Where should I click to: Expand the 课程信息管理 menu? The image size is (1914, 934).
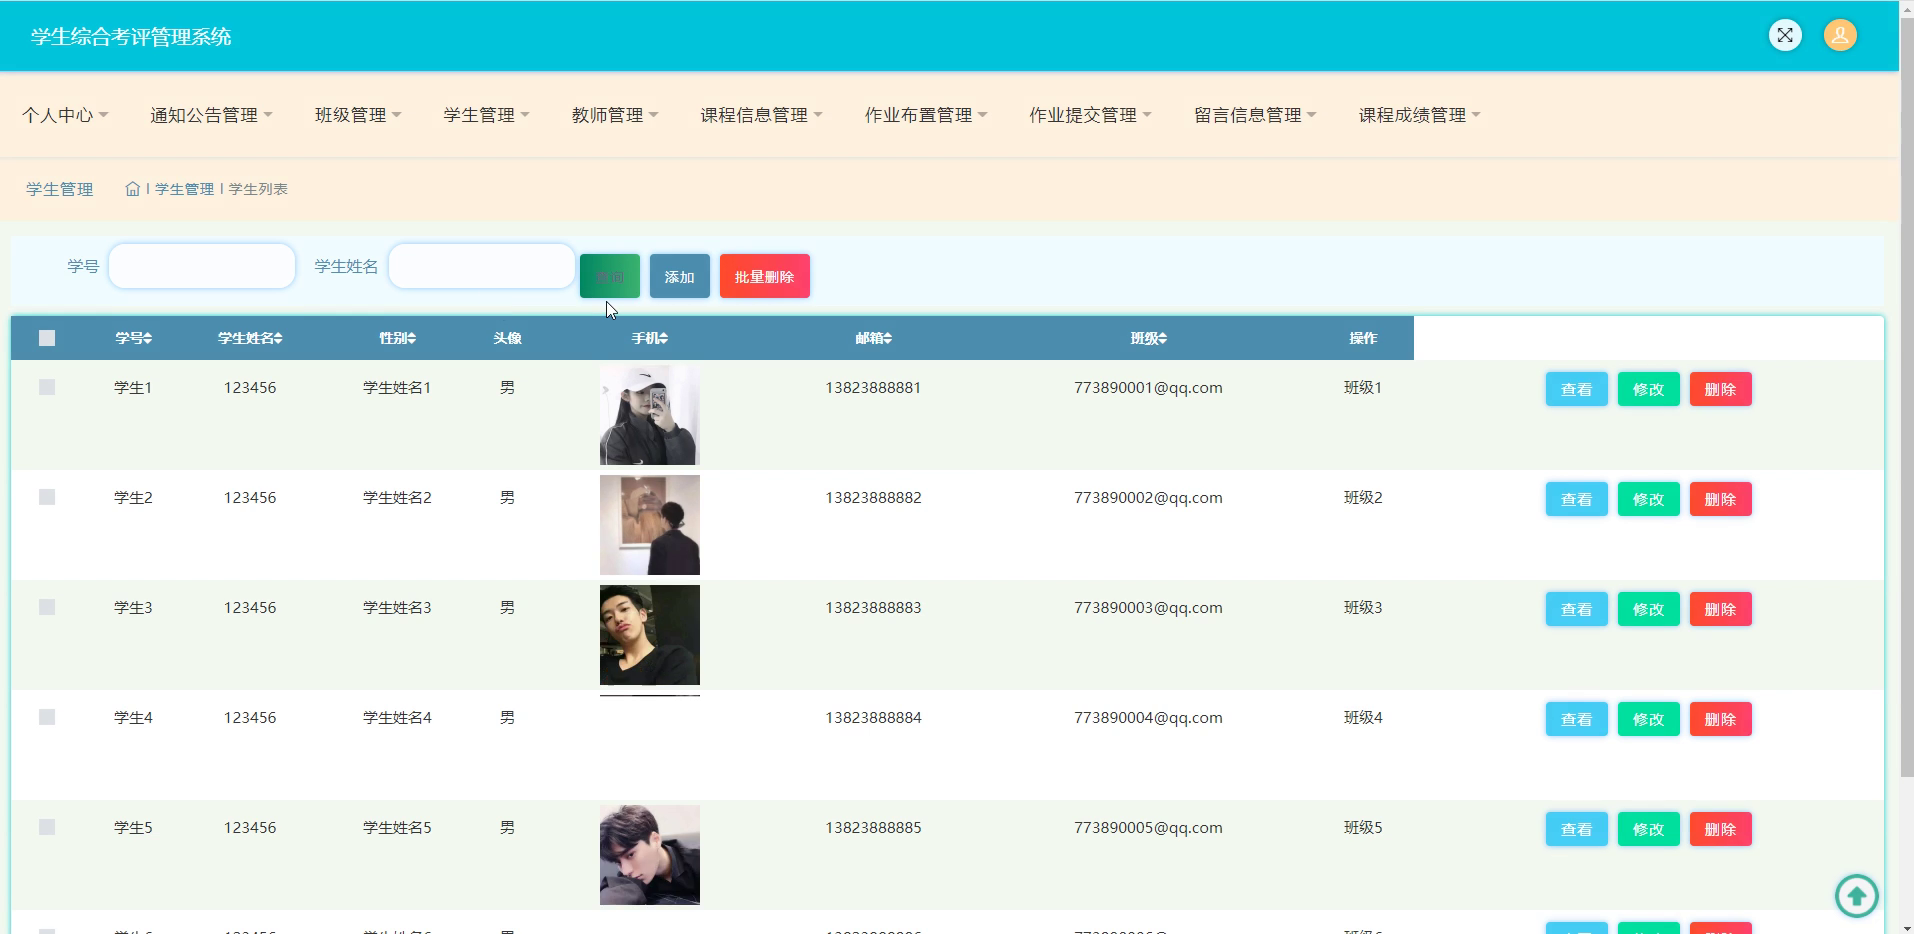pyautogui.click(x=761, y=115)
